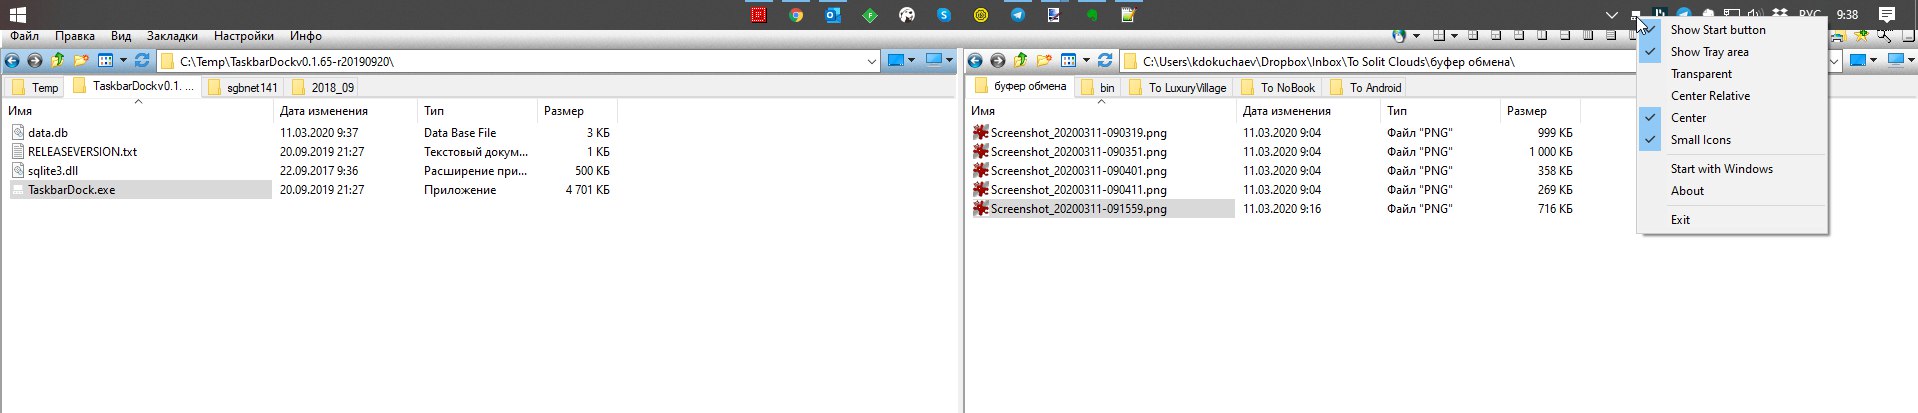
Task: Enable Center Relative option
Action: [x=1732, y=96]
